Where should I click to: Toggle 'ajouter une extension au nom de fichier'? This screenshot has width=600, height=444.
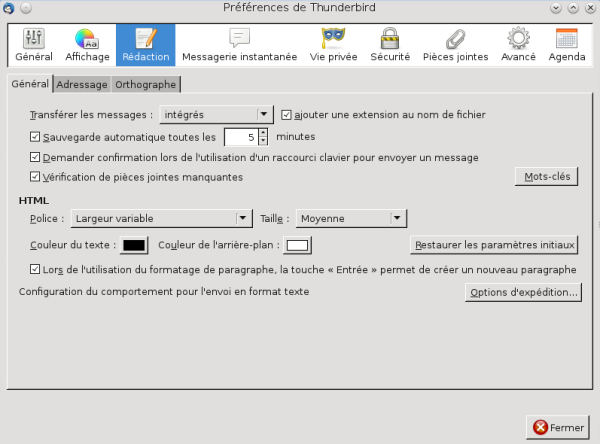tap(288, 114)
